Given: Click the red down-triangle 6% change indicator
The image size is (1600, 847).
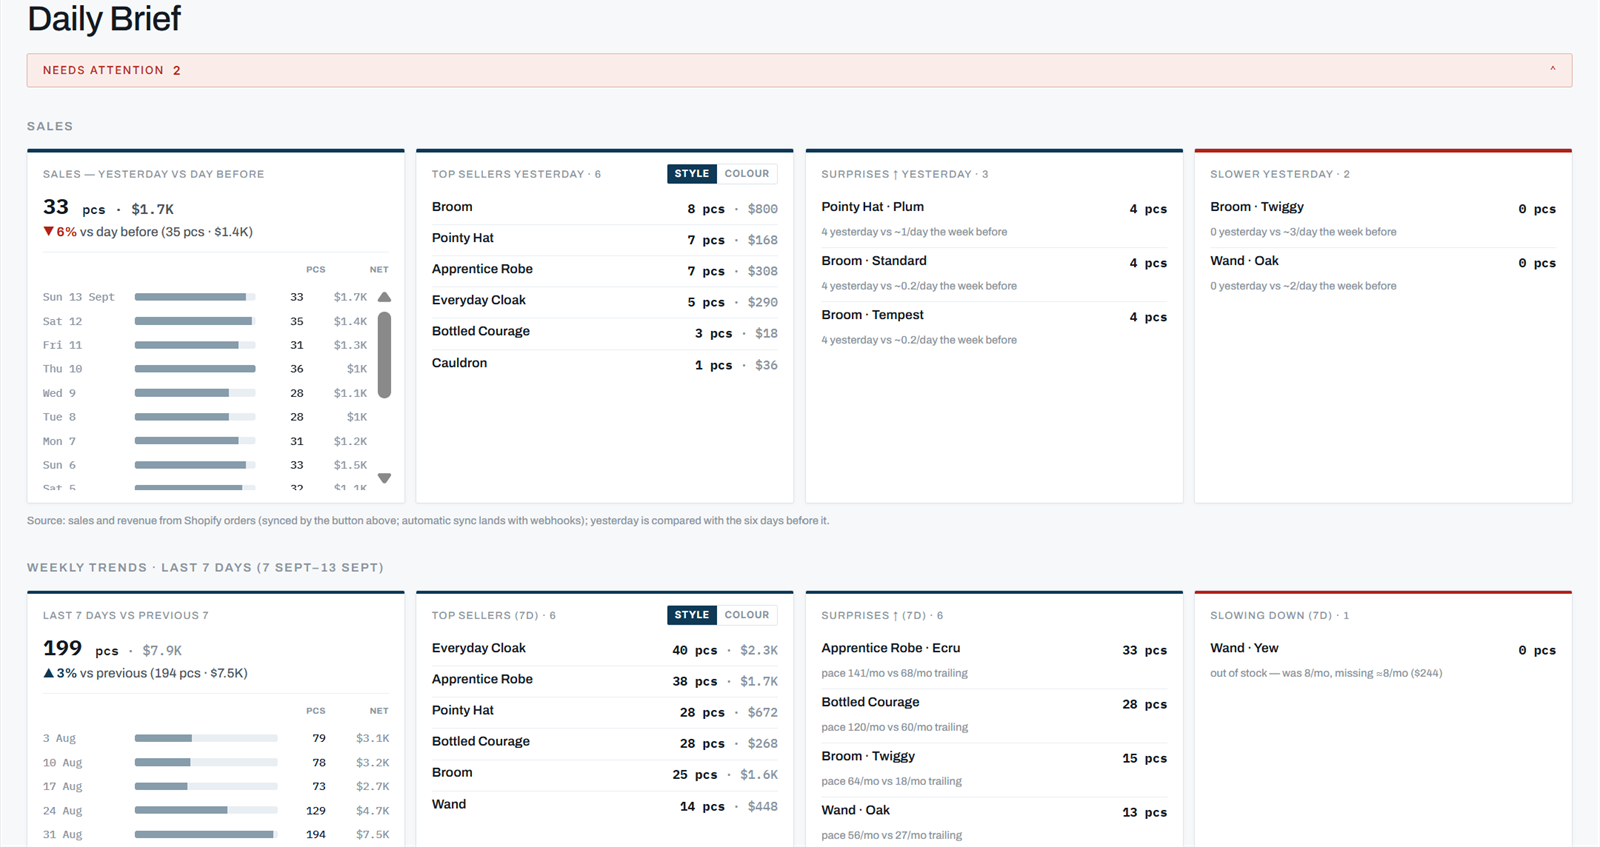Looking at the screenshot, I should 59,232.
